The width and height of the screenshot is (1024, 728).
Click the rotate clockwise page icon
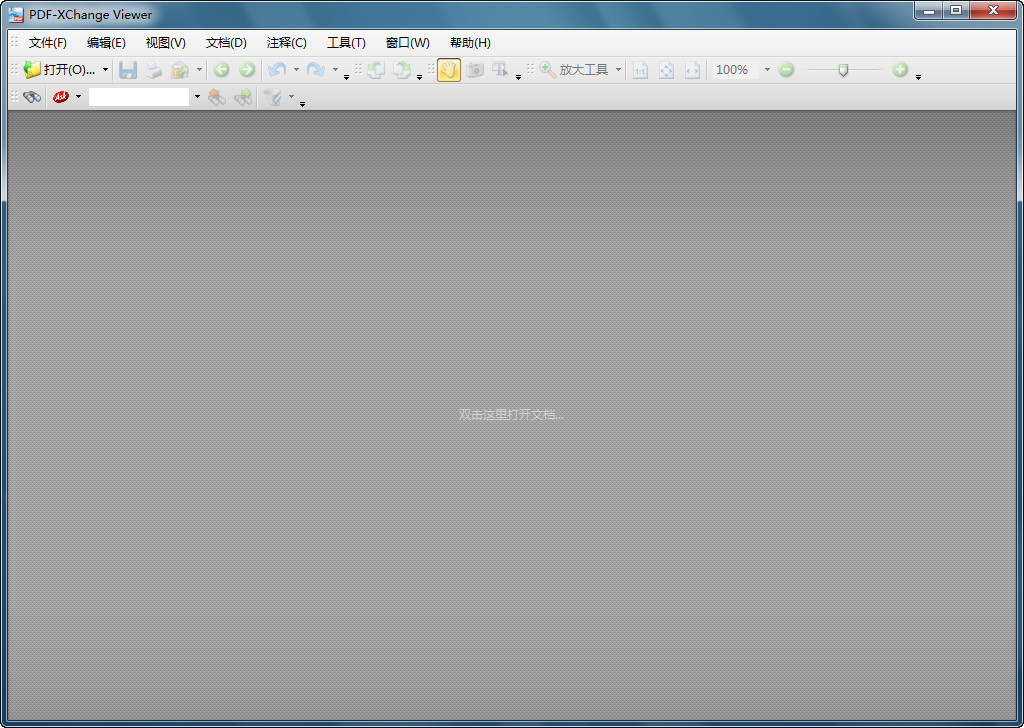pos(401,70)
